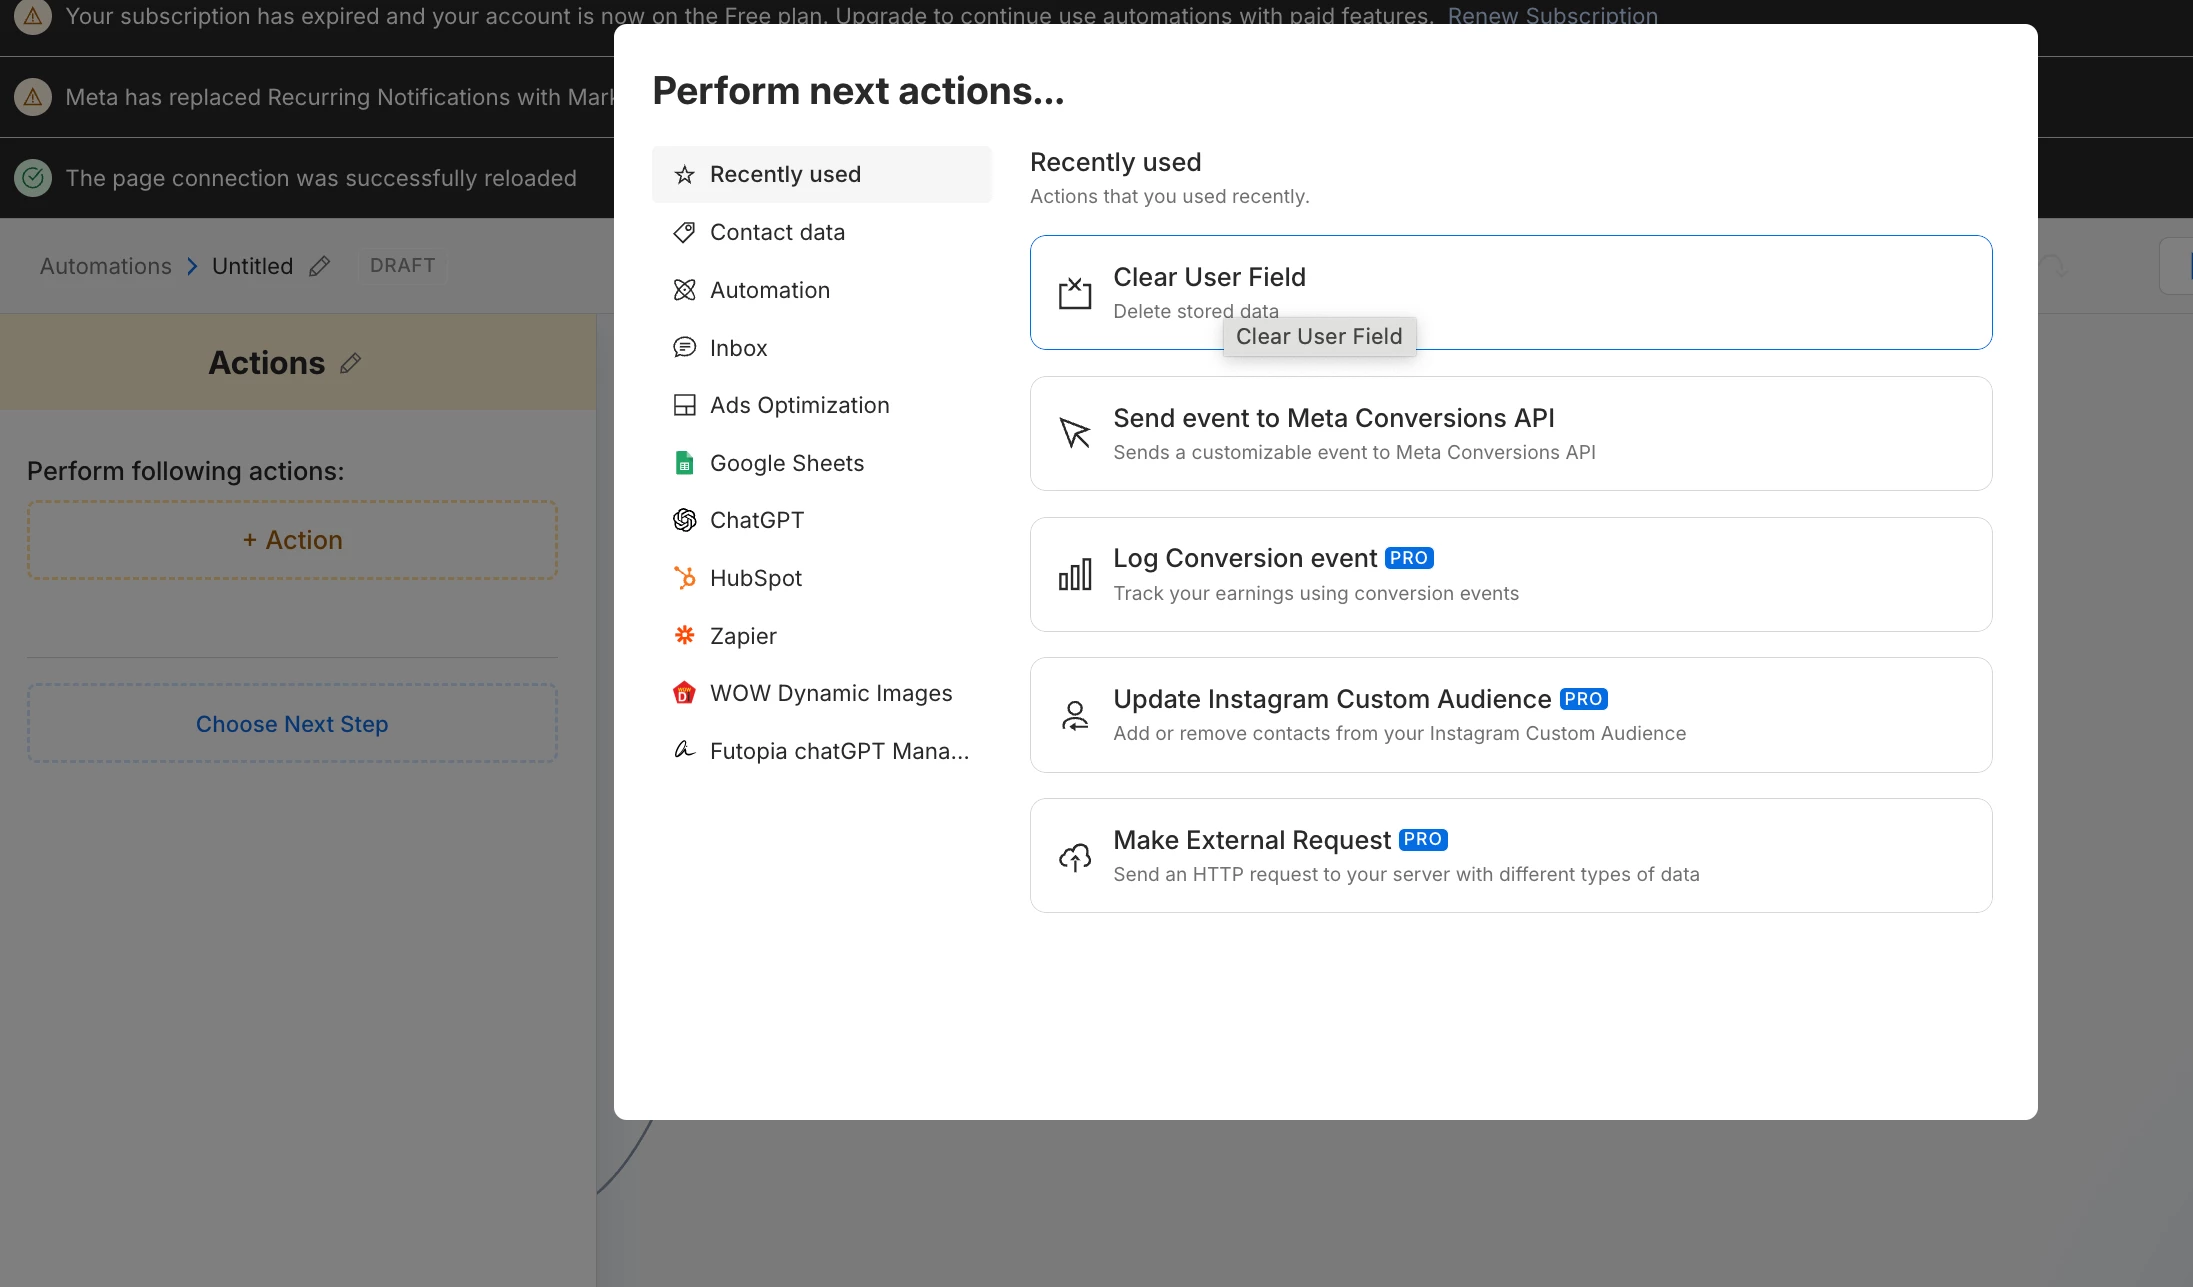This screenshot has height=1287, width=2193.
Task: Switch to Ads Optimization category
Action: 799,405
